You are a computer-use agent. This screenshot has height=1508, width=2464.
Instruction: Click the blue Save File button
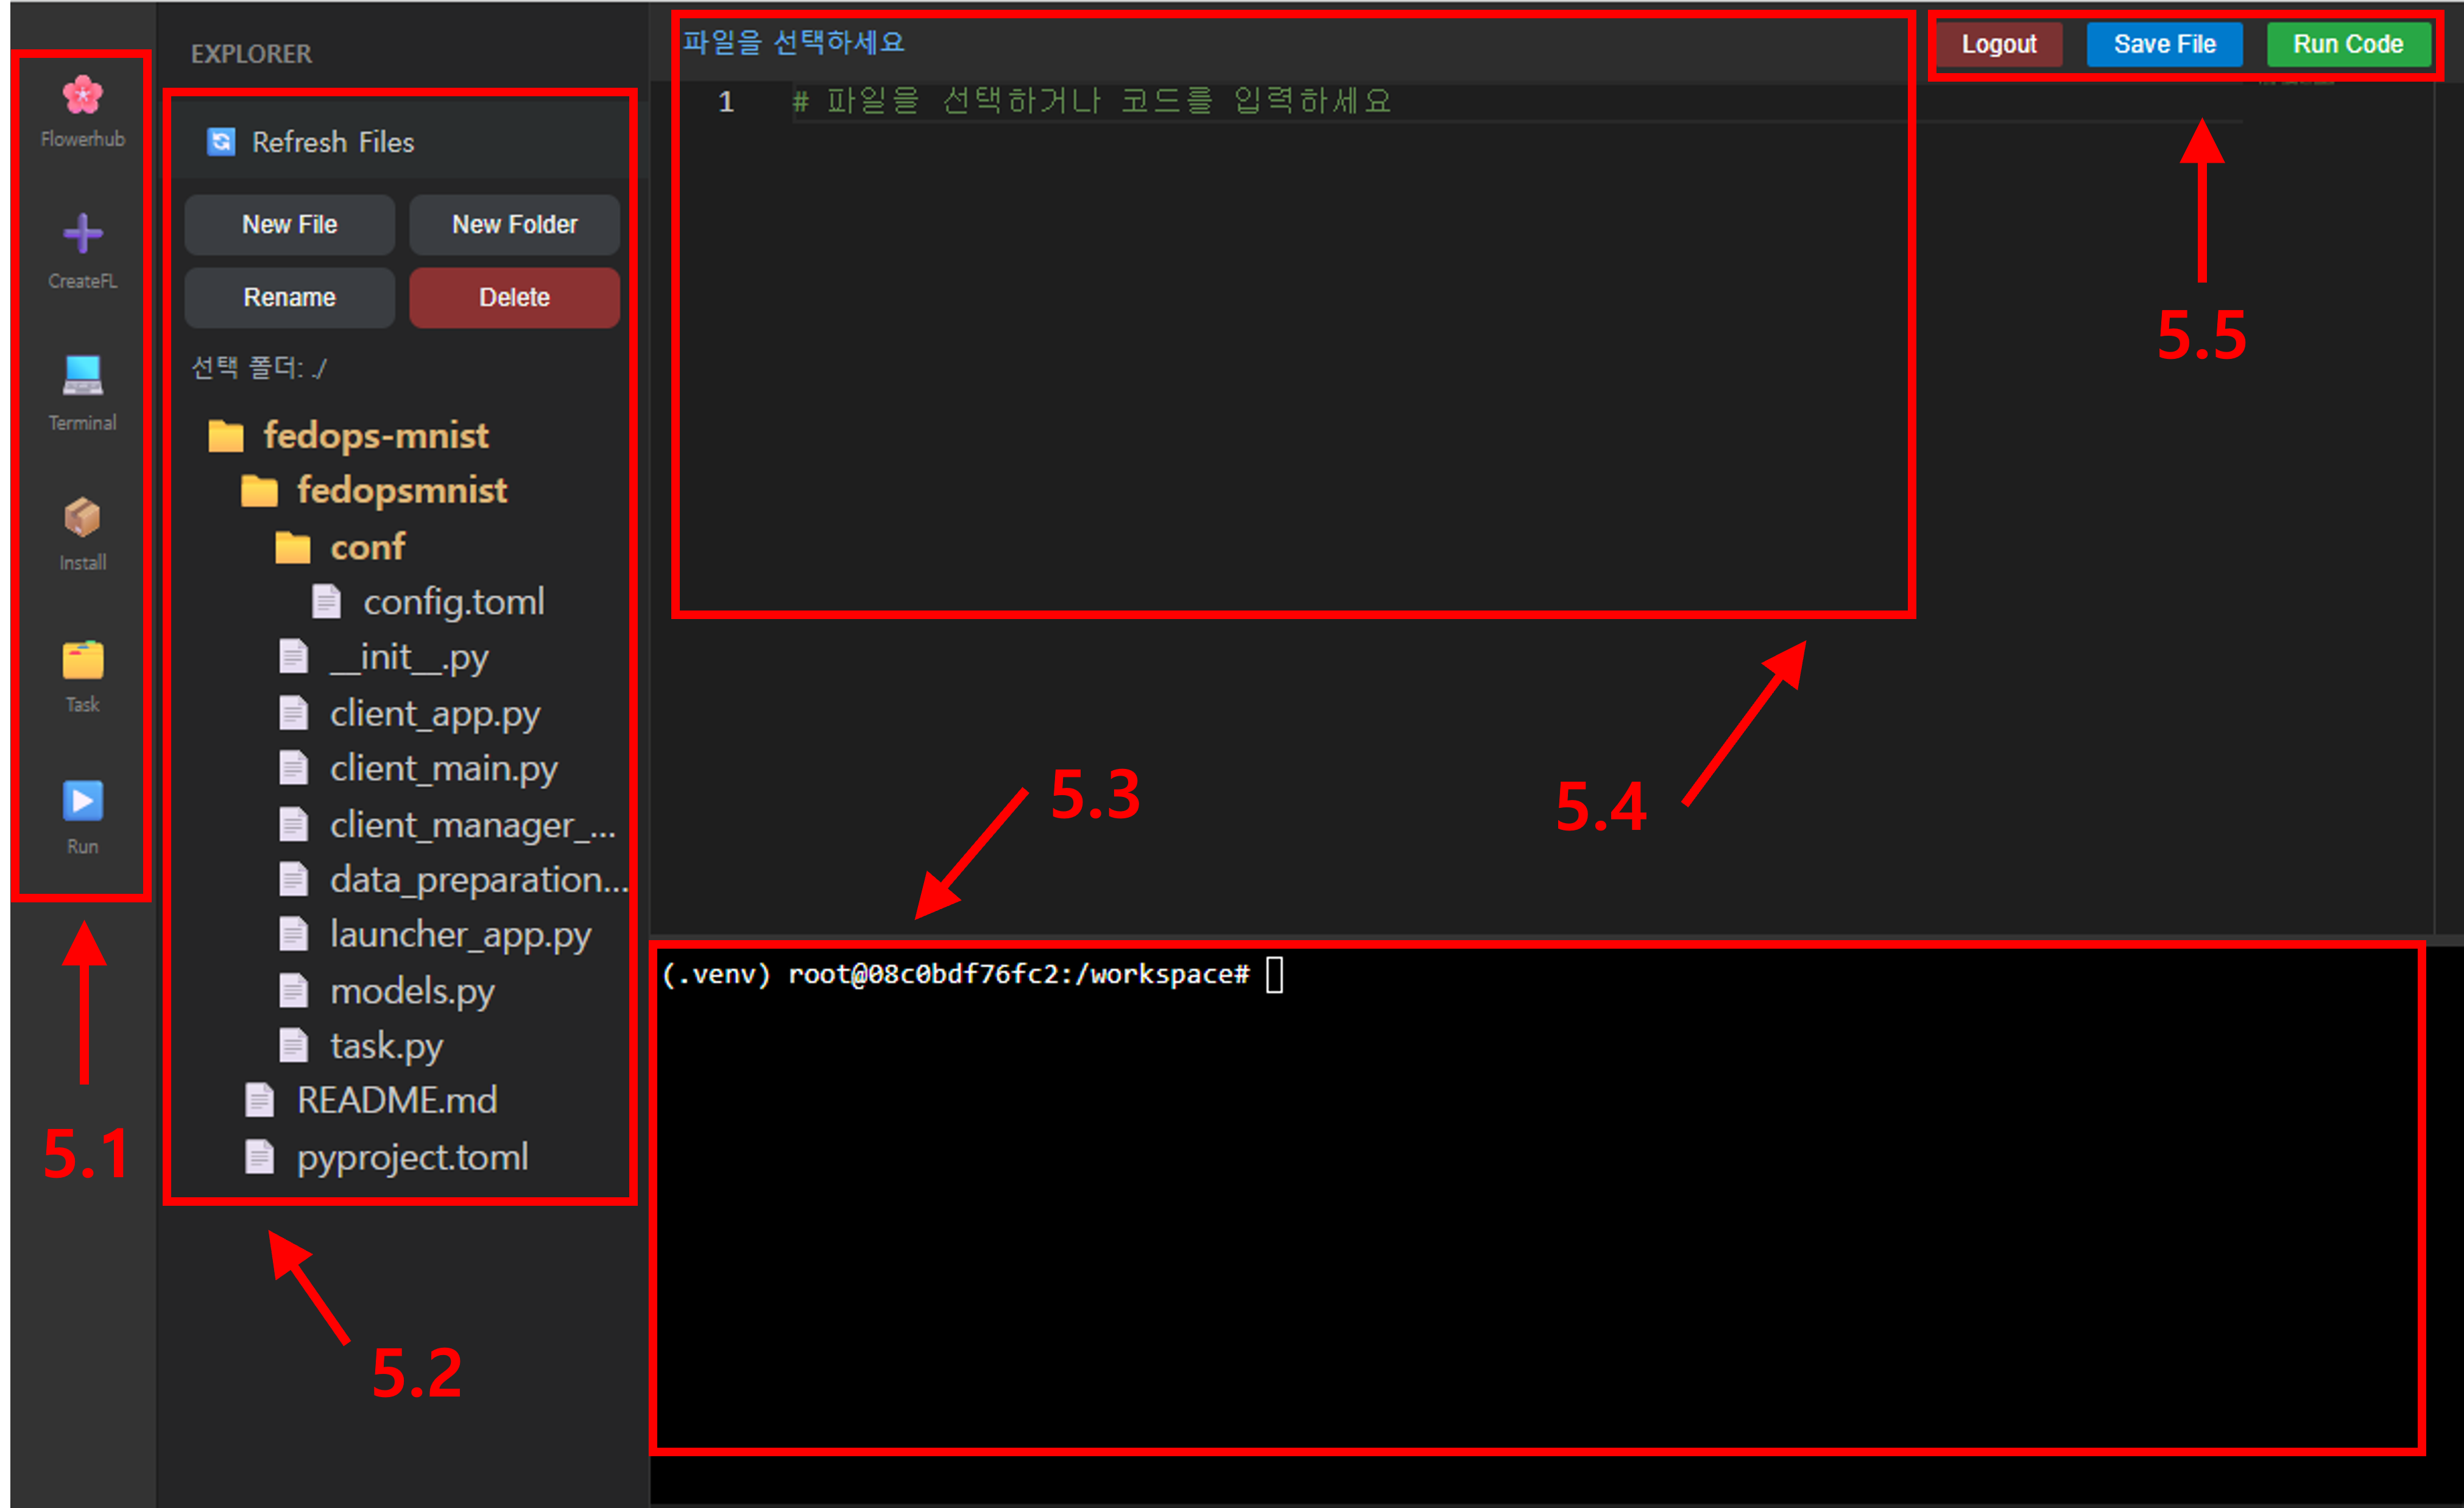click(x=2164, y=44)
